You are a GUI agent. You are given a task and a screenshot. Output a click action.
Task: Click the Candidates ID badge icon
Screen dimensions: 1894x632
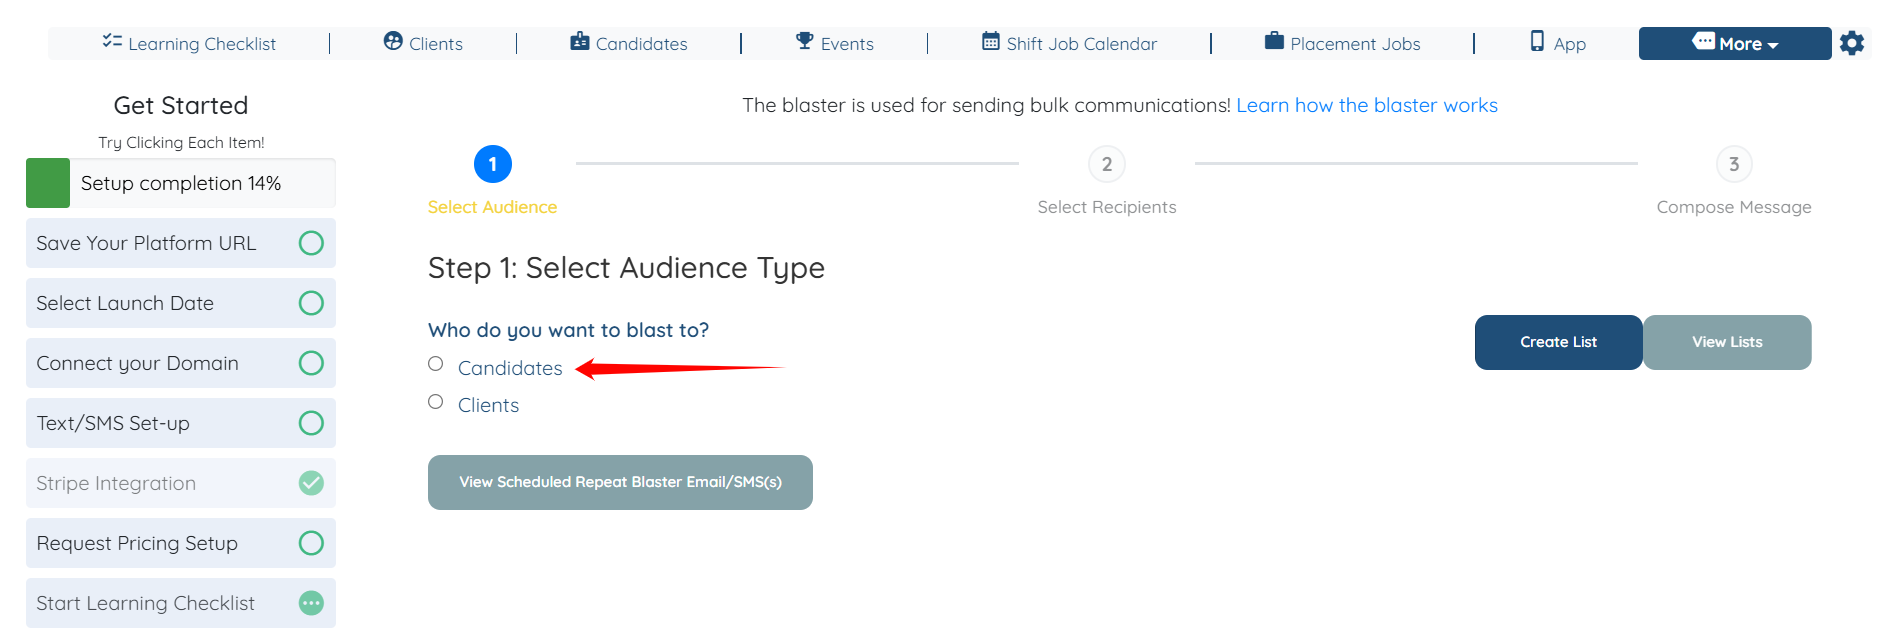point(580,41)
